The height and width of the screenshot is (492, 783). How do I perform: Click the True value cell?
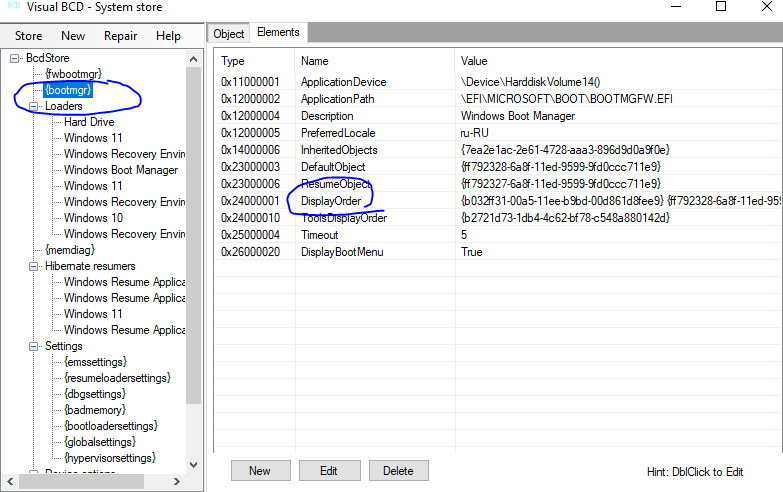pyautogui.click(x=472, y=252)
